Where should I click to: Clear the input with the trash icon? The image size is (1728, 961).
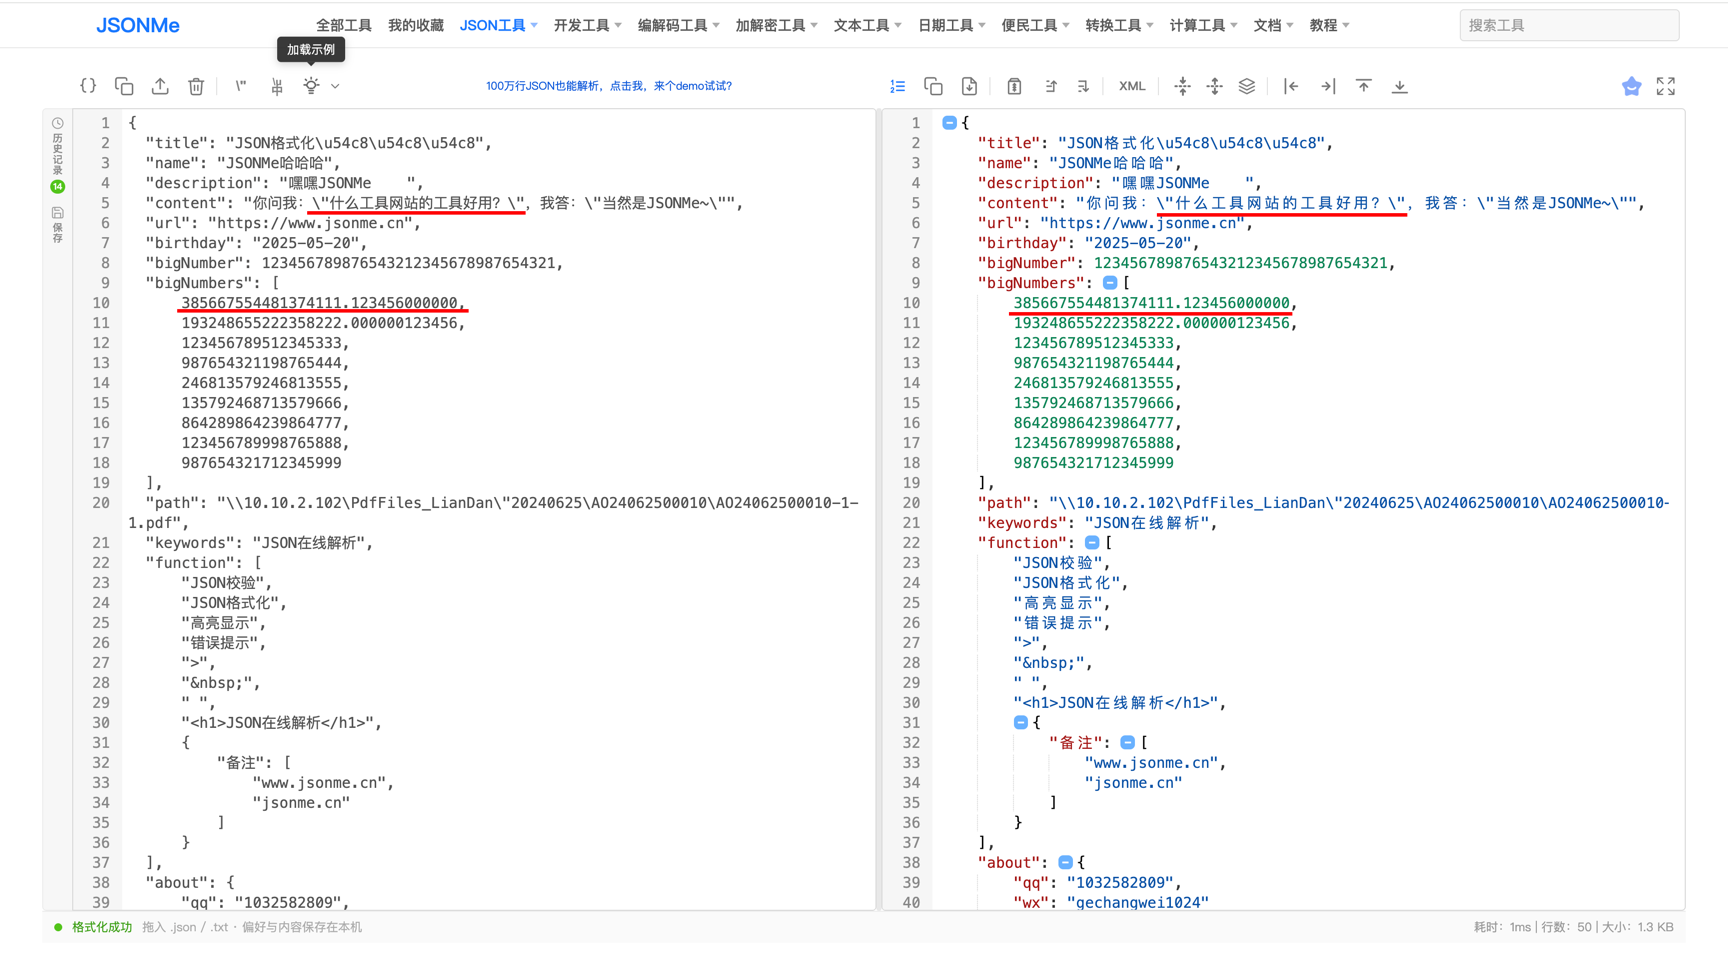(x=196, y=86)
